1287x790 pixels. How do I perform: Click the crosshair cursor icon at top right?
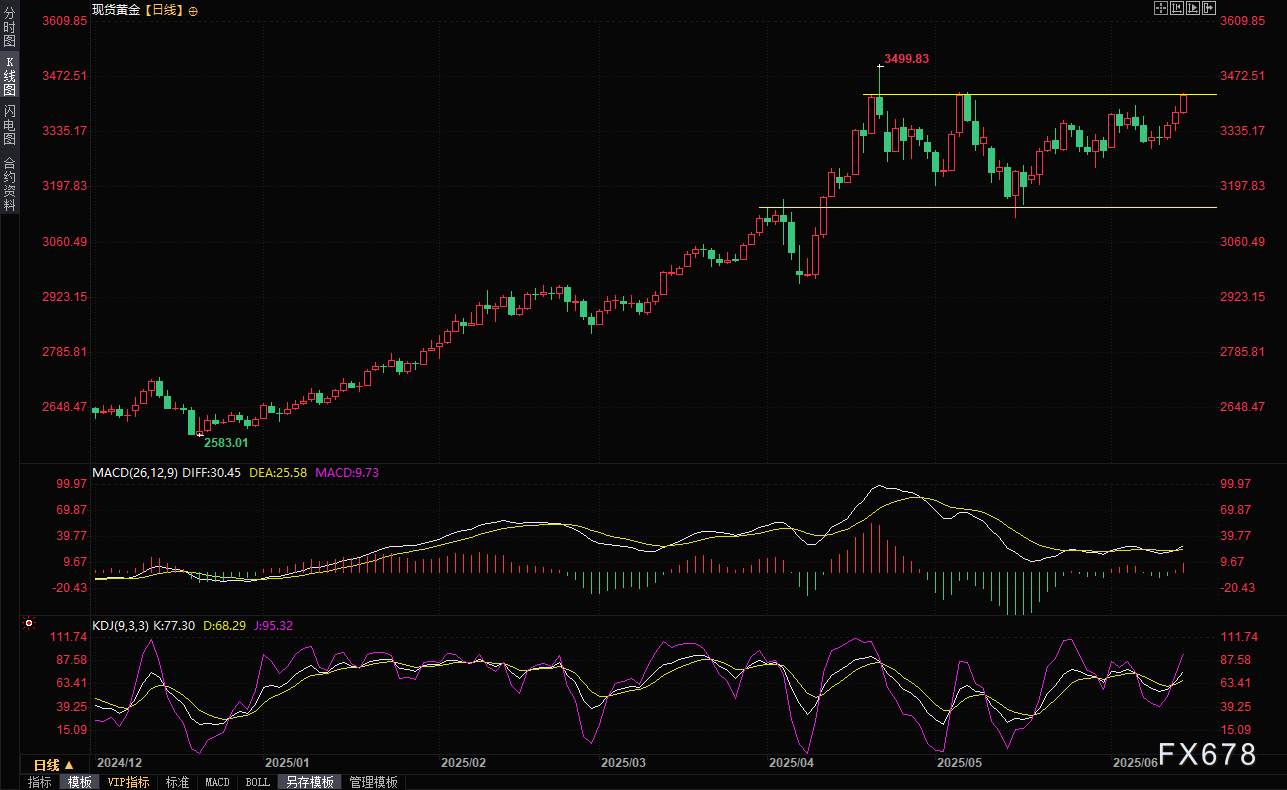[1161, 8]
